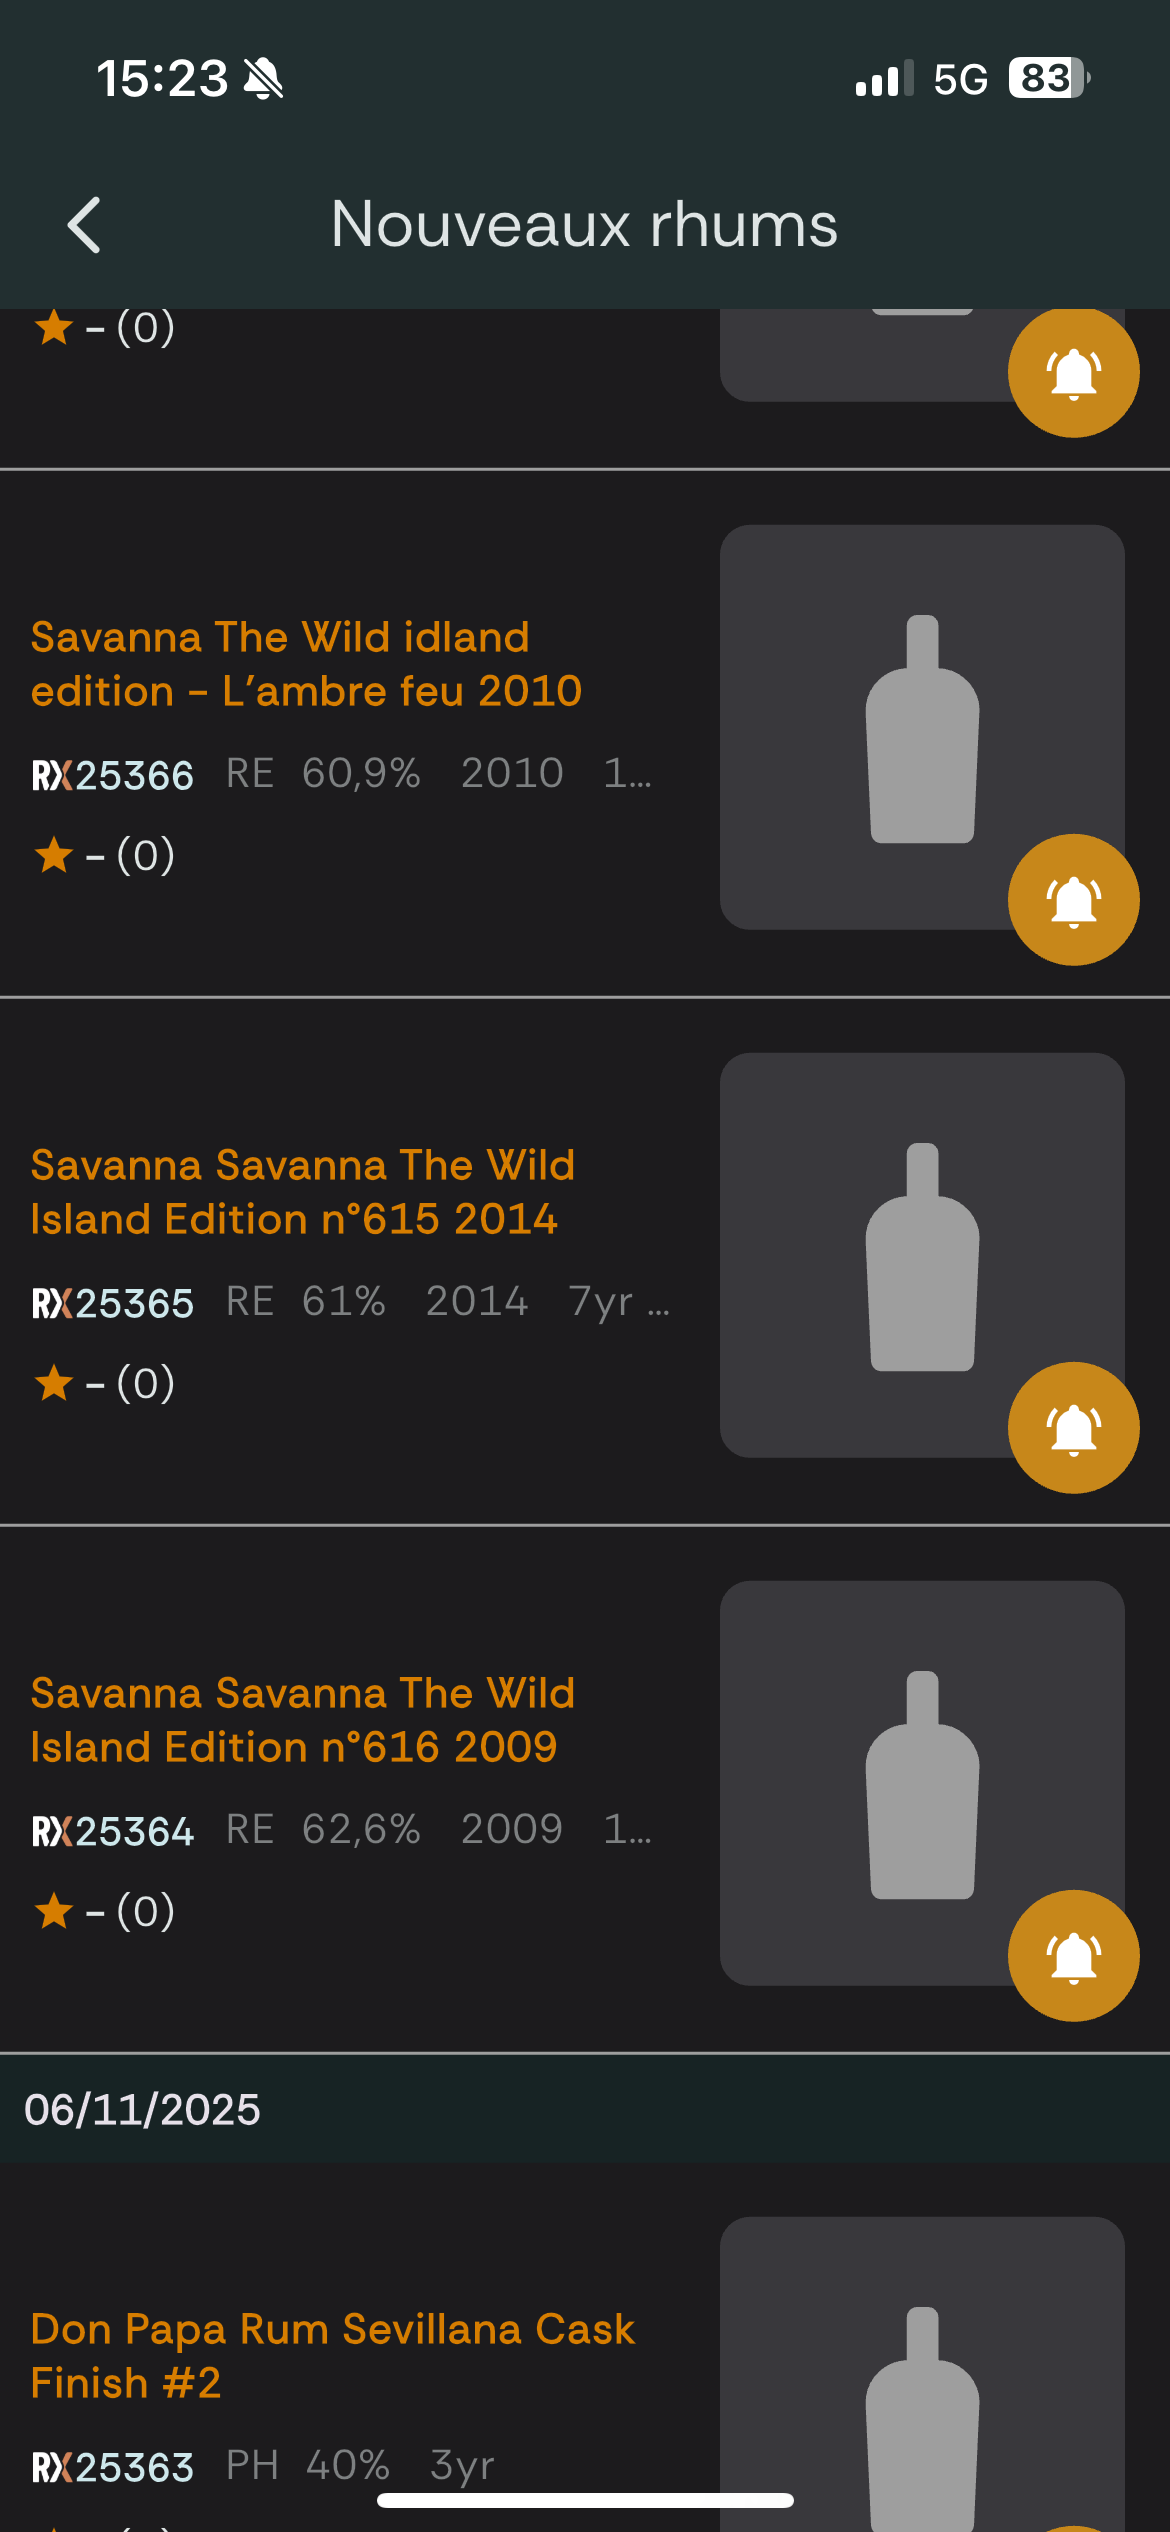Tap the 06/11/2025 date section header

click(142, 2110)
